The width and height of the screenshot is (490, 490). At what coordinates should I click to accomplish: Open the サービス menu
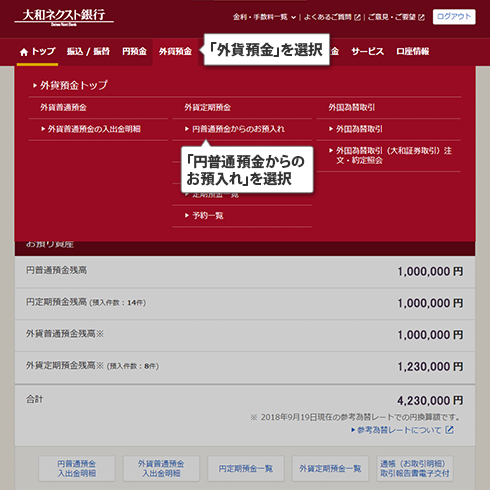pos(367,51)
